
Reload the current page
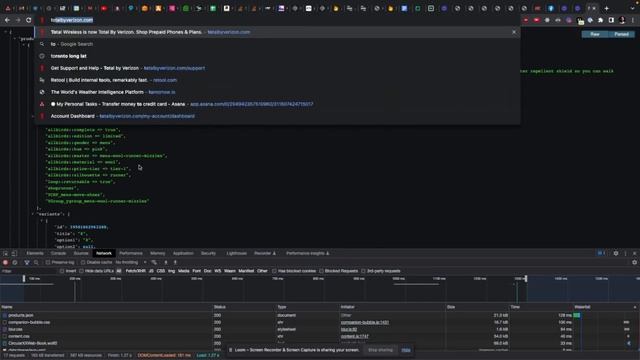coord(29,20)
